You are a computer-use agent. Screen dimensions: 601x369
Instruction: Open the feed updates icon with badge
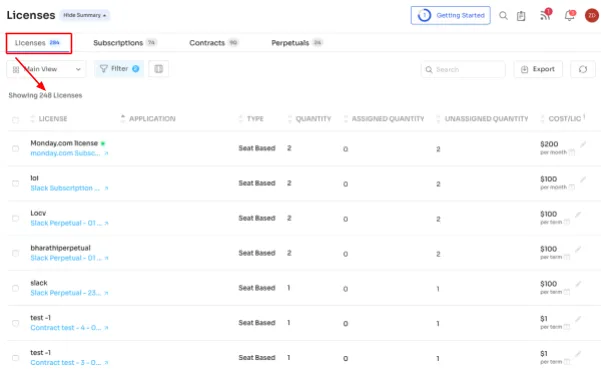[x=545, y=15]
